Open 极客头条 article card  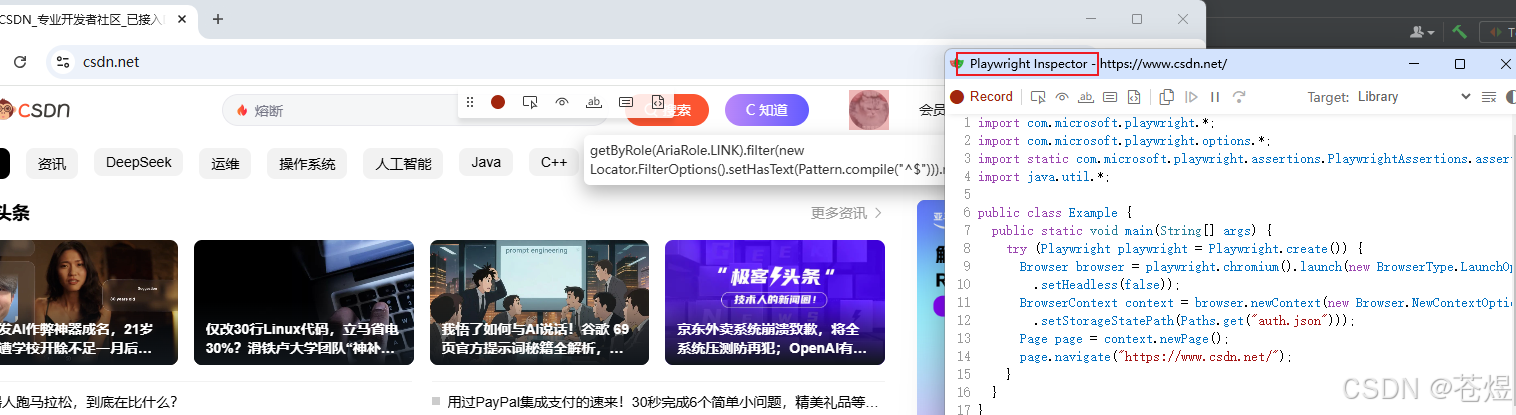tap(775, 302)
